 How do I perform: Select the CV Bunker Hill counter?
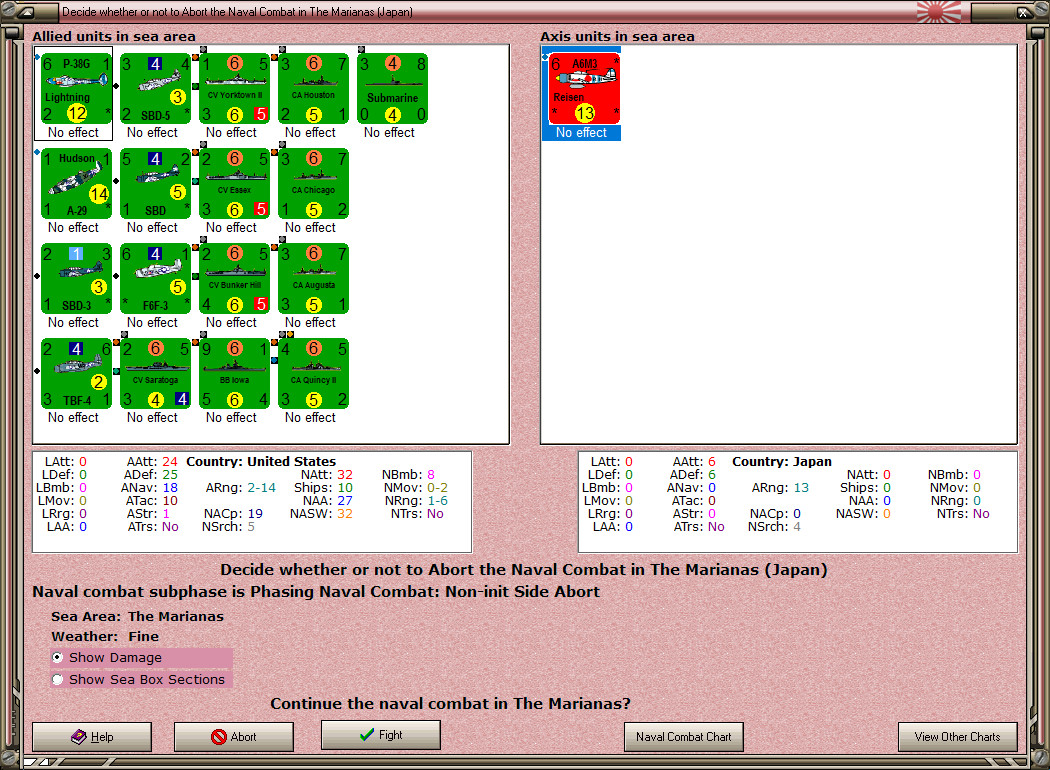(234, 279)
